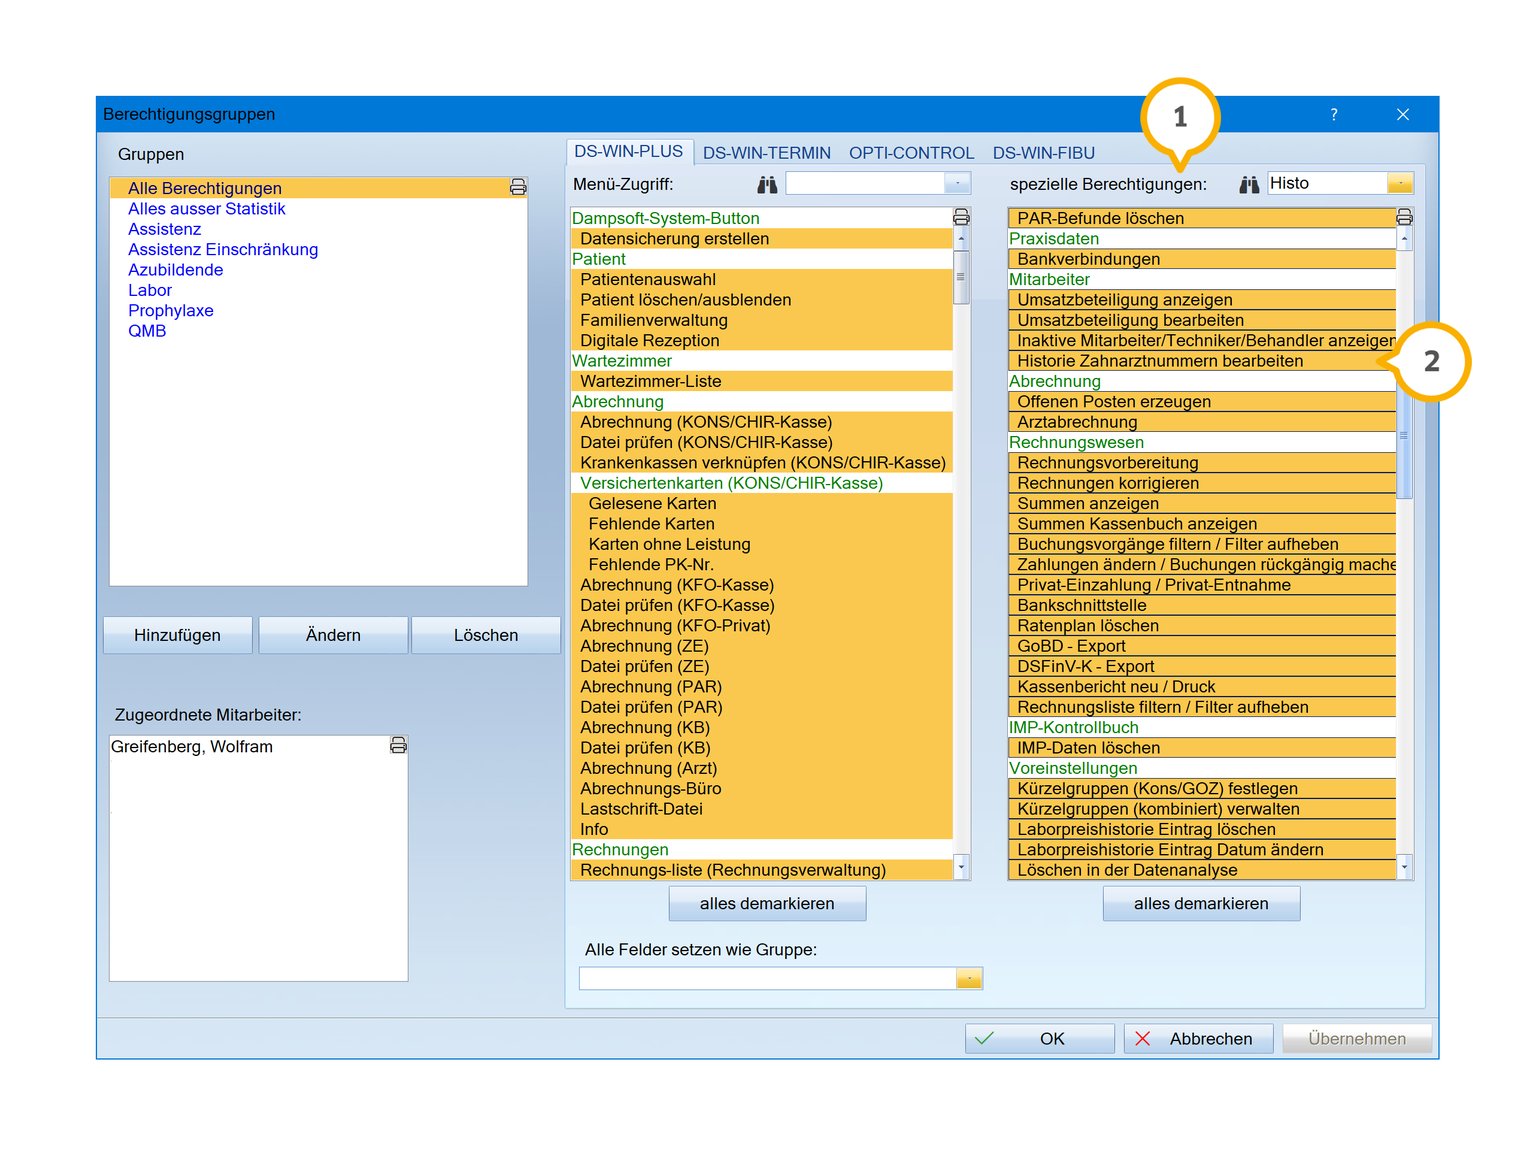Click inside the Histo search field
This screenshot has height=1156, width=1536.
(1327, 183)
